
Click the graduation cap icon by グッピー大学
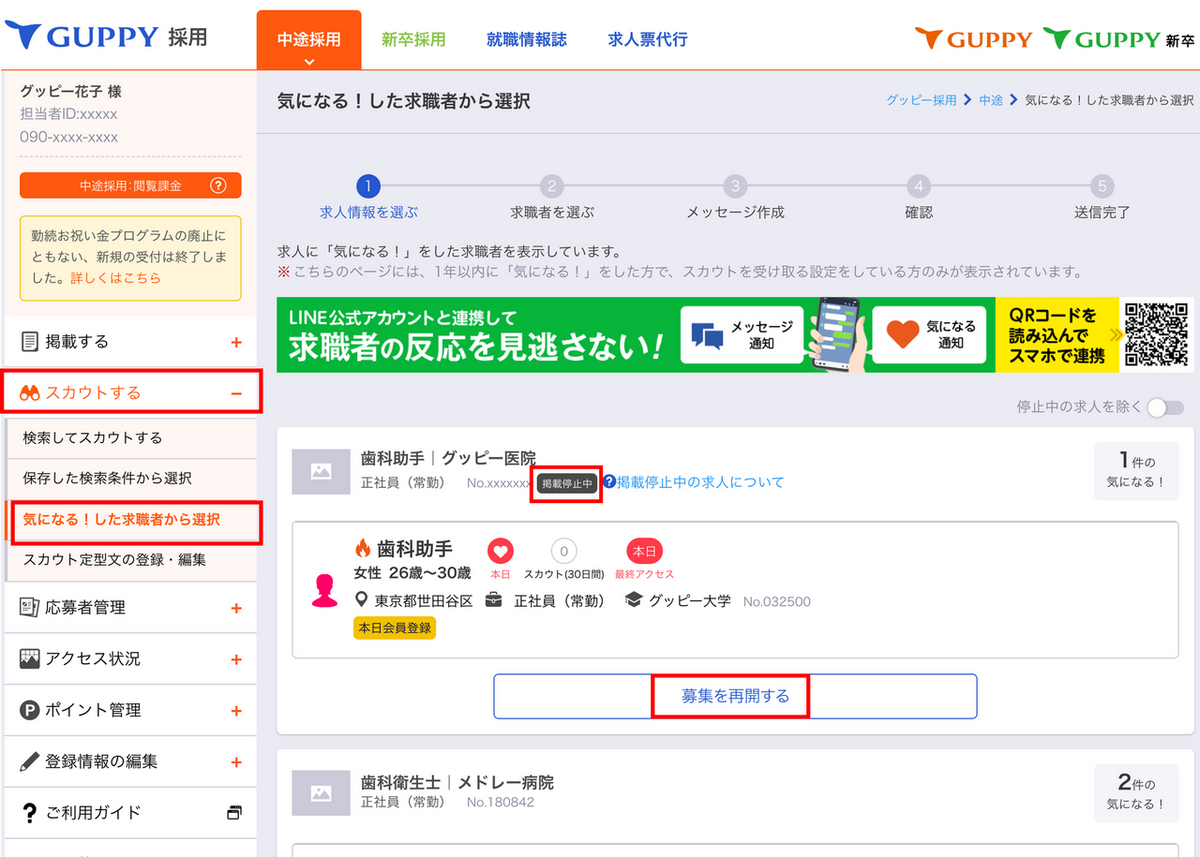633,601
